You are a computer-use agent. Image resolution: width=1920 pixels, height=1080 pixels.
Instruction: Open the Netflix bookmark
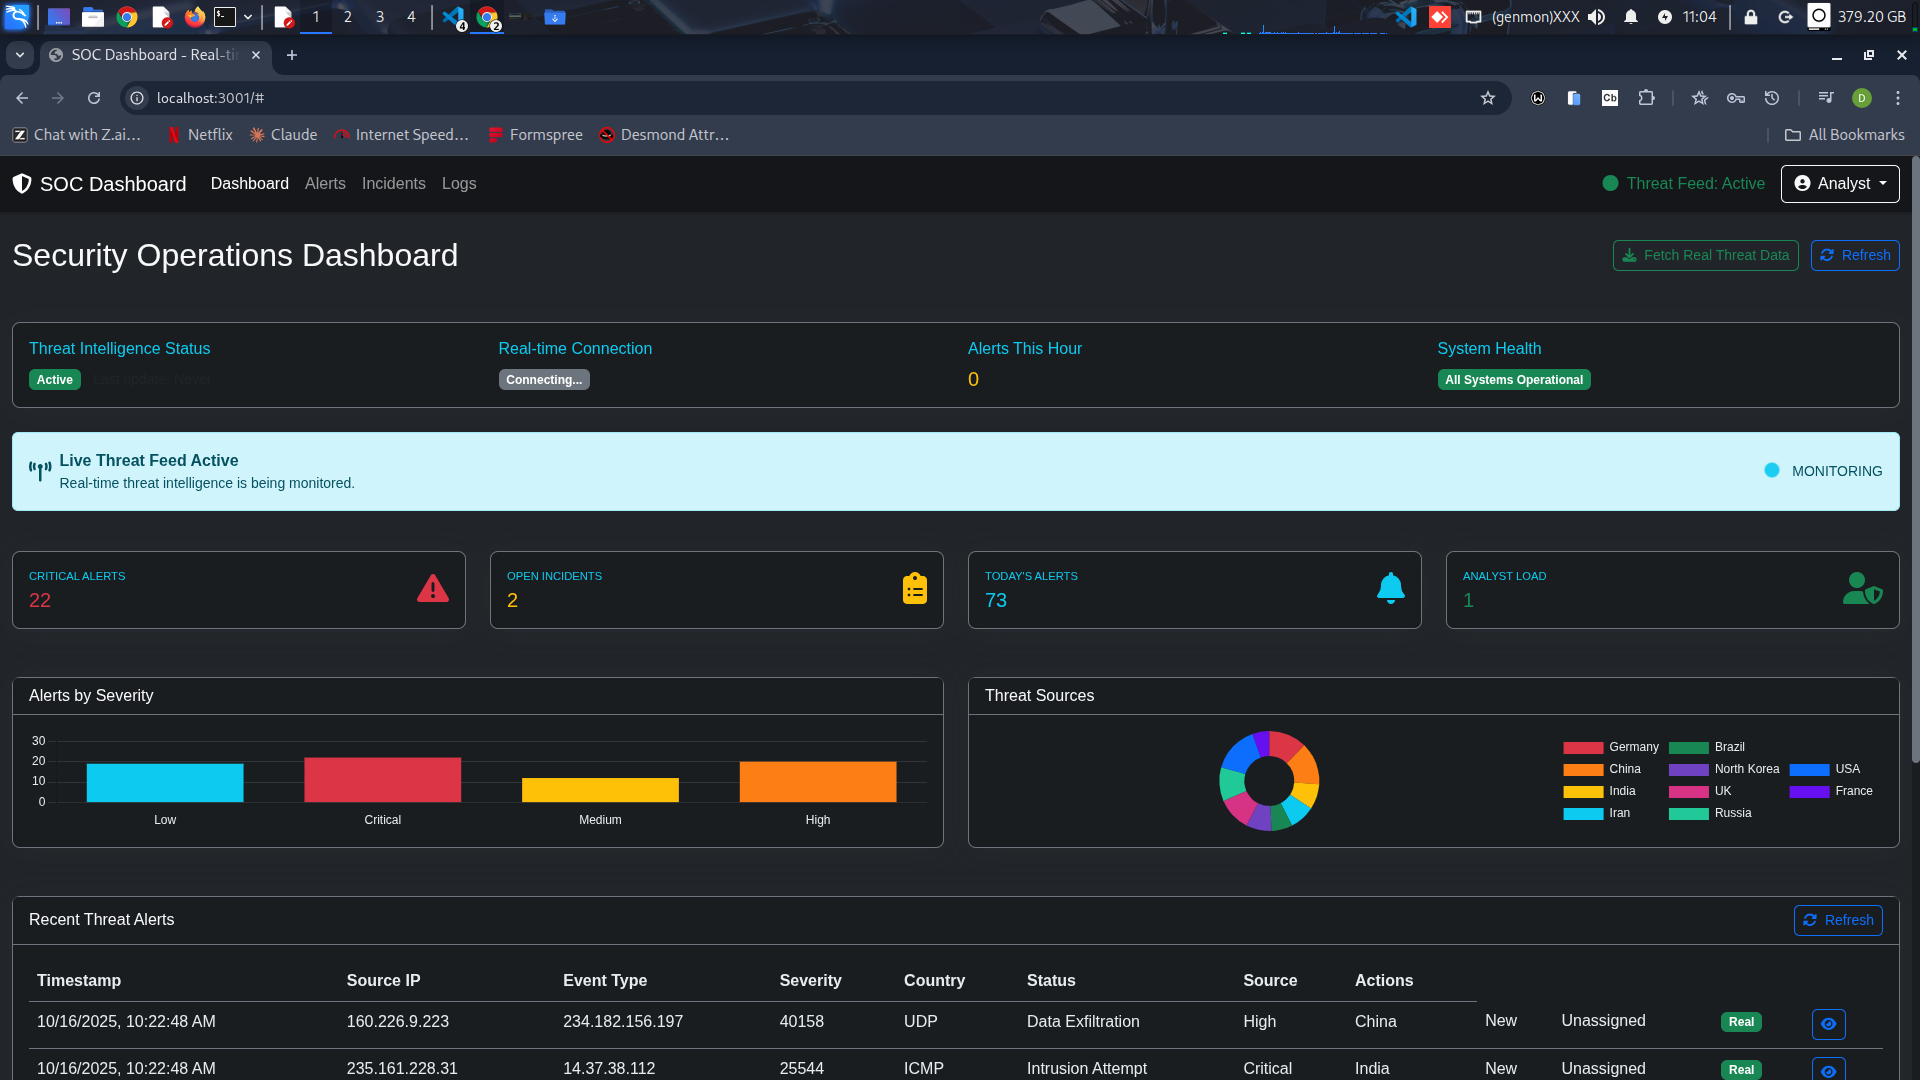[200, 135]
